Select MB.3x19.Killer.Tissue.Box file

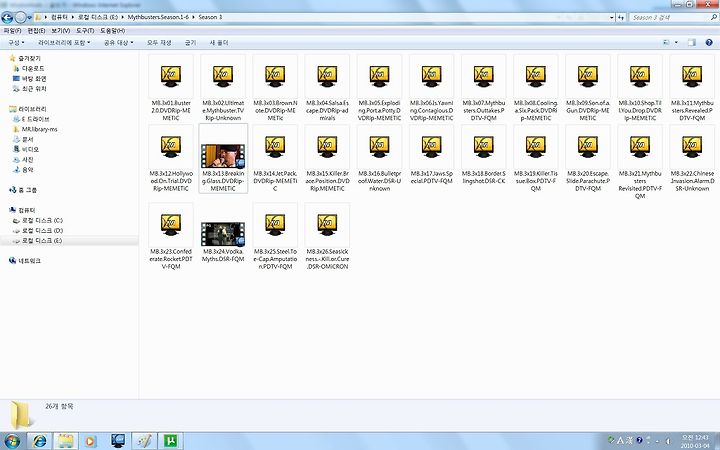[x=536, y=158]
